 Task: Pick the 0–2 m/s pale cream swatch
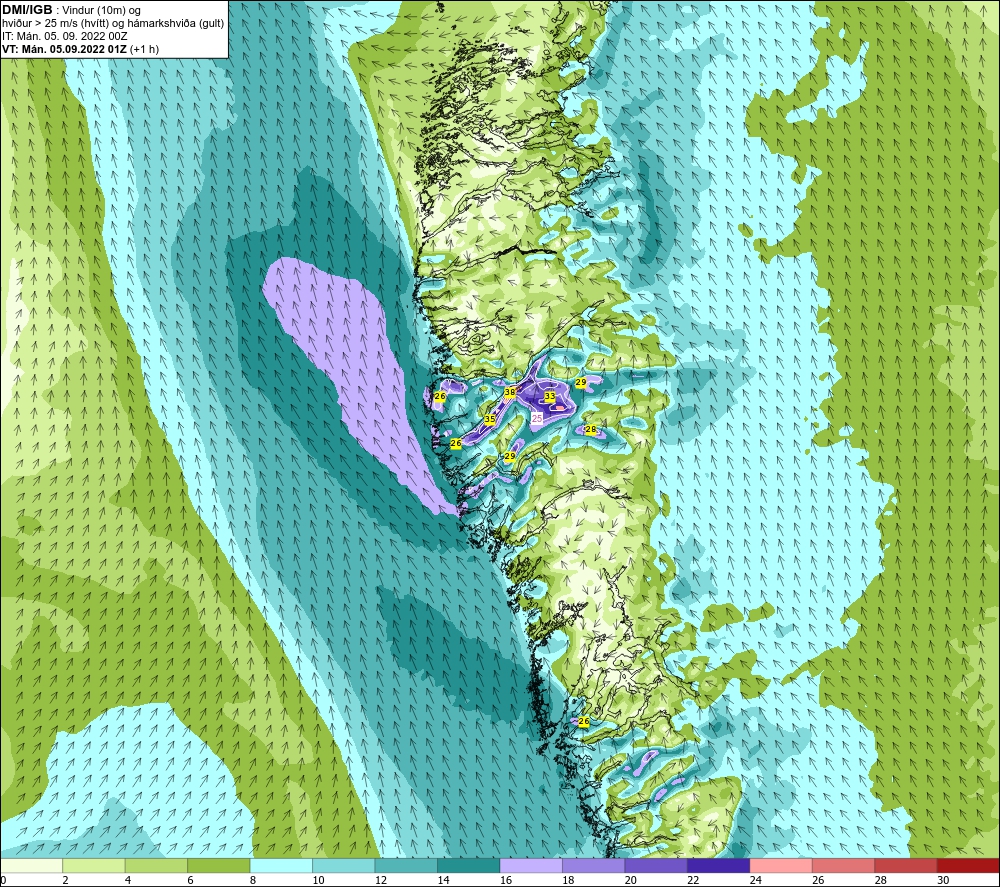click(x=31, y=865)
